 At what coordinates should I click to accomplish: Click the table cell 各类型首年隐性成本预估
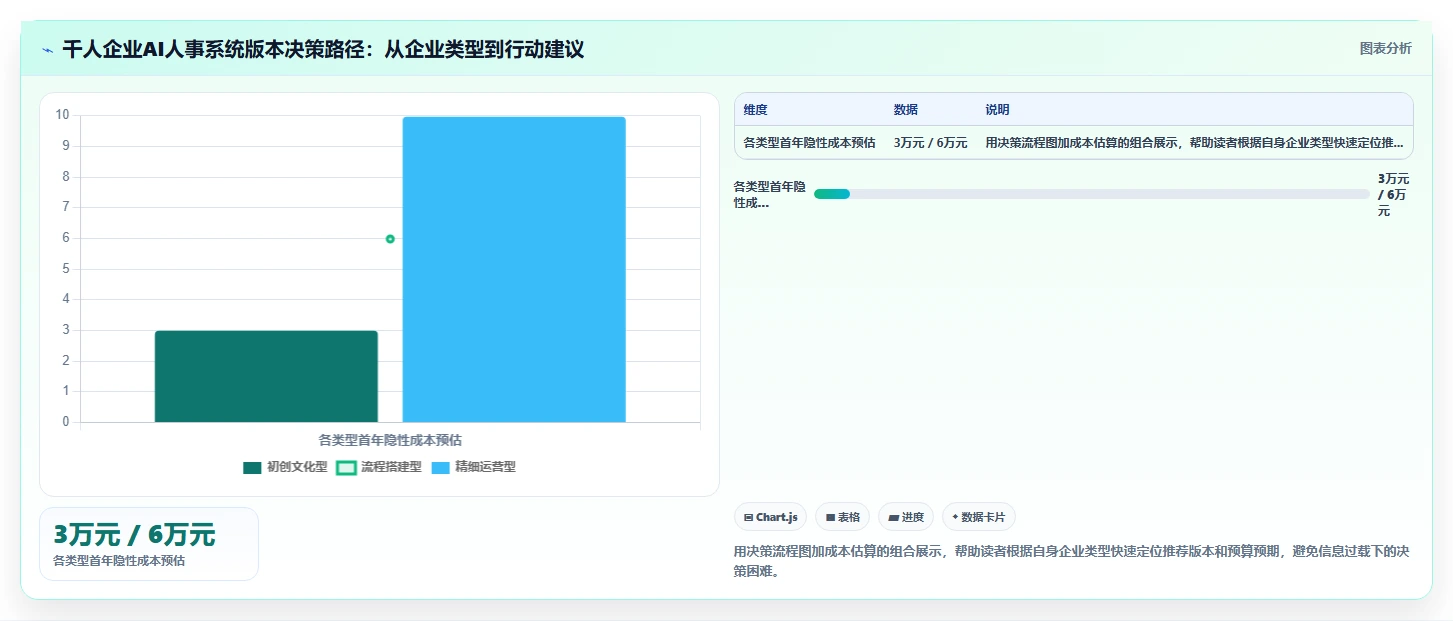[x=810, y=143]
